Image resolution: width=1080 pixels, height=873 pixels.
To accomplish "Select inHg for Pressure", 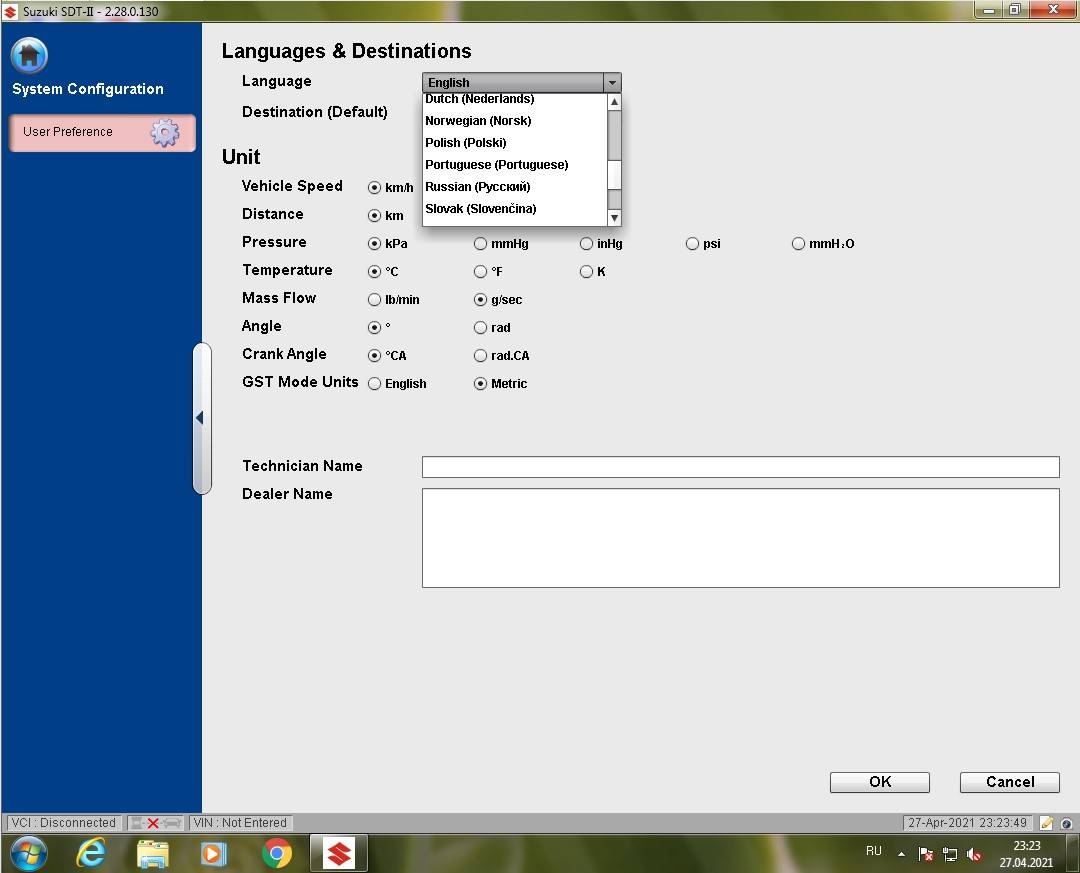I will (x=586, y=244).
